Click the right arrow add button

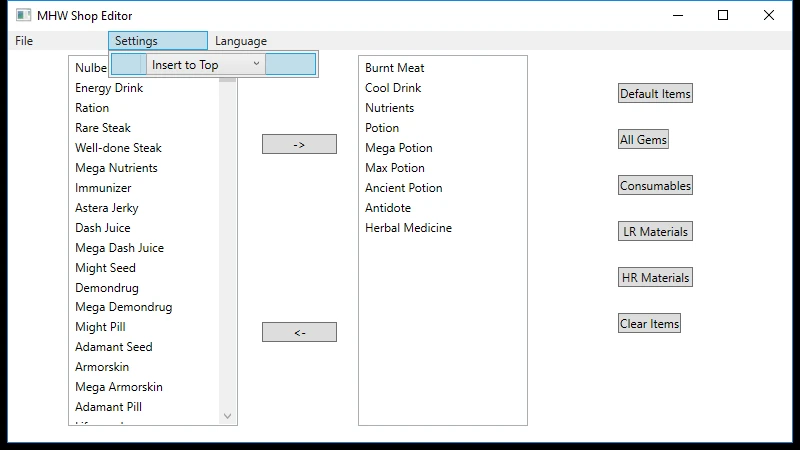click(x=299, y=144)
